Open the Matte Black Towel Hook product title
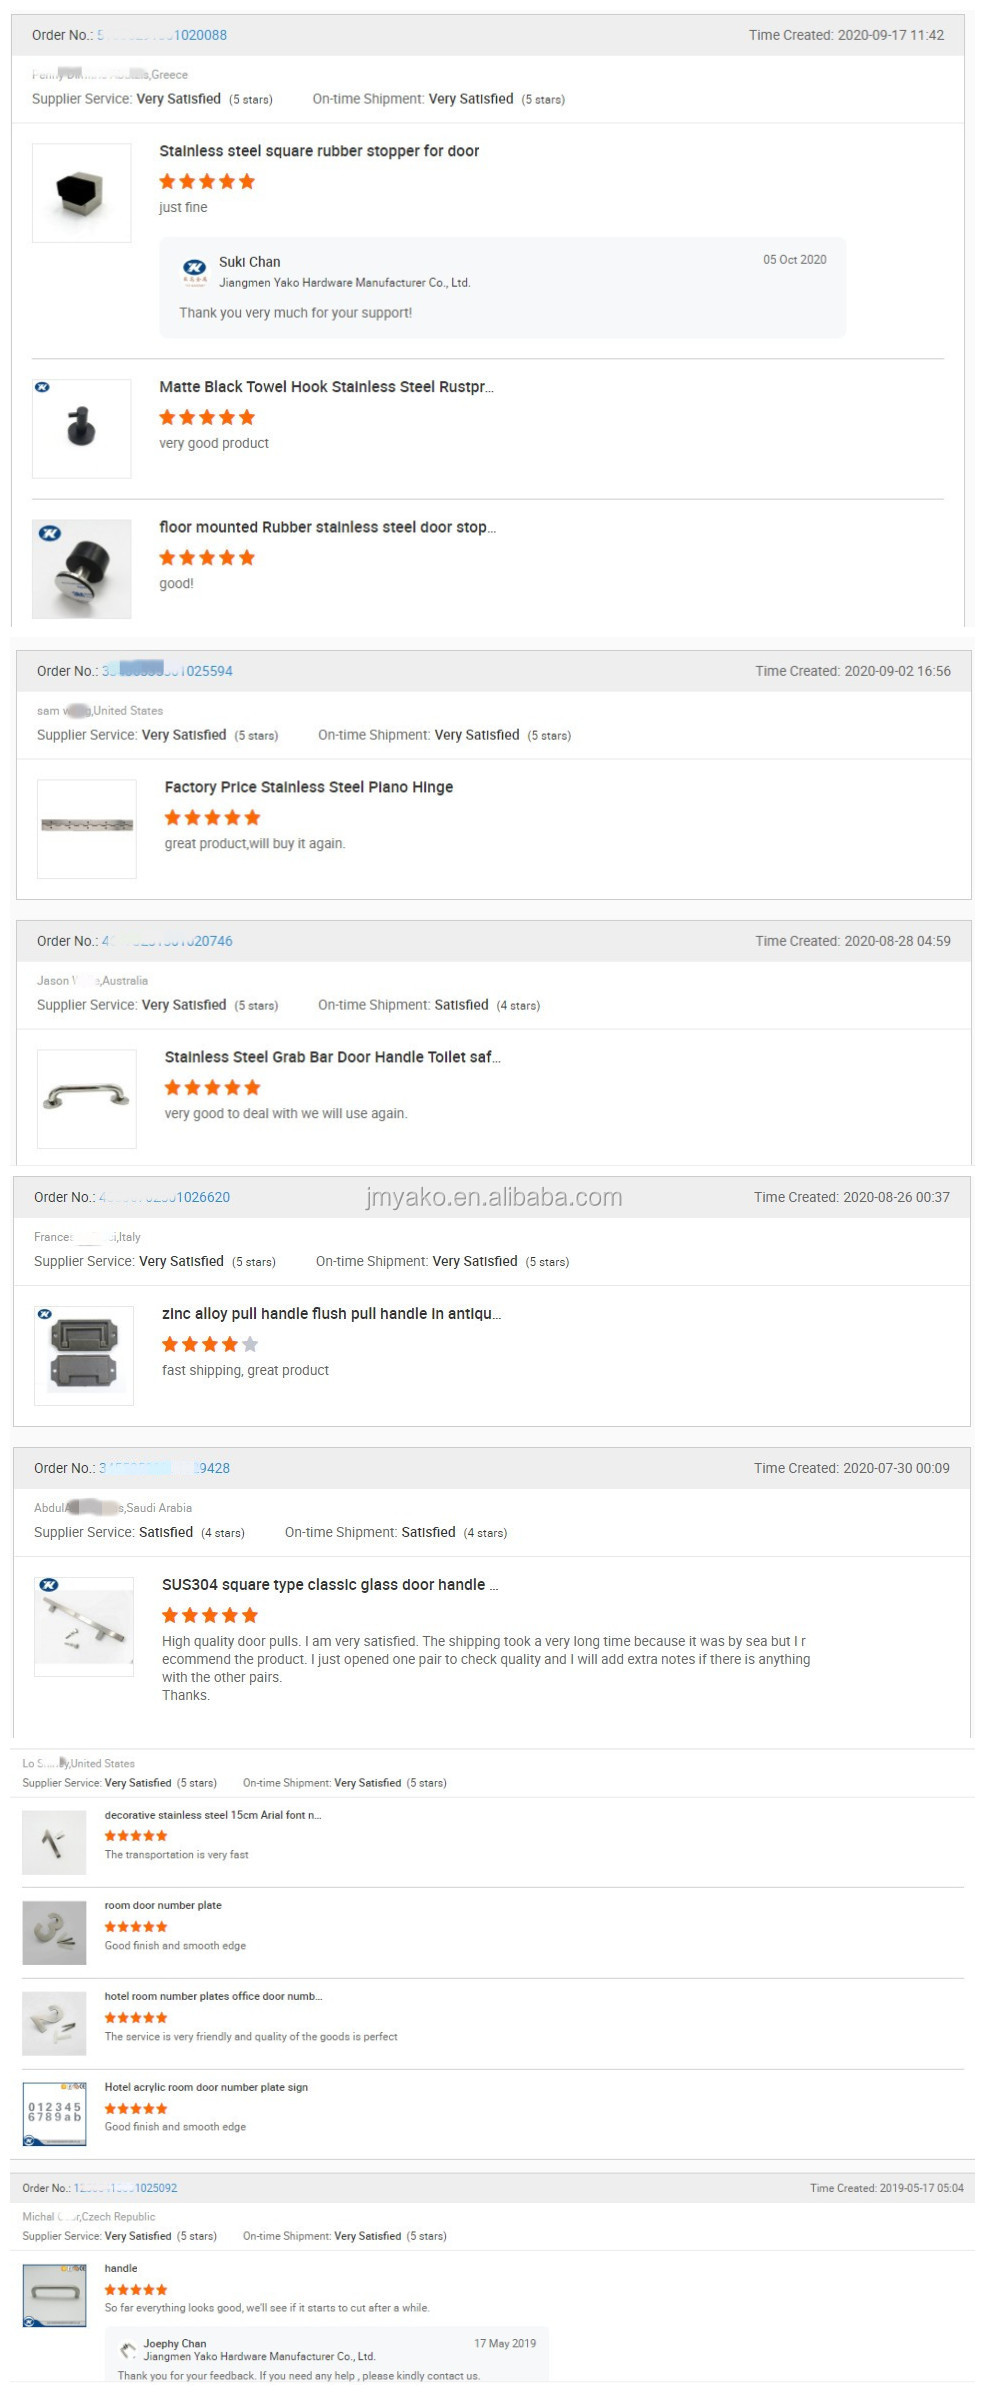Image resolution: width=985 pixels, height=2395 pixels. coord(326,387)
